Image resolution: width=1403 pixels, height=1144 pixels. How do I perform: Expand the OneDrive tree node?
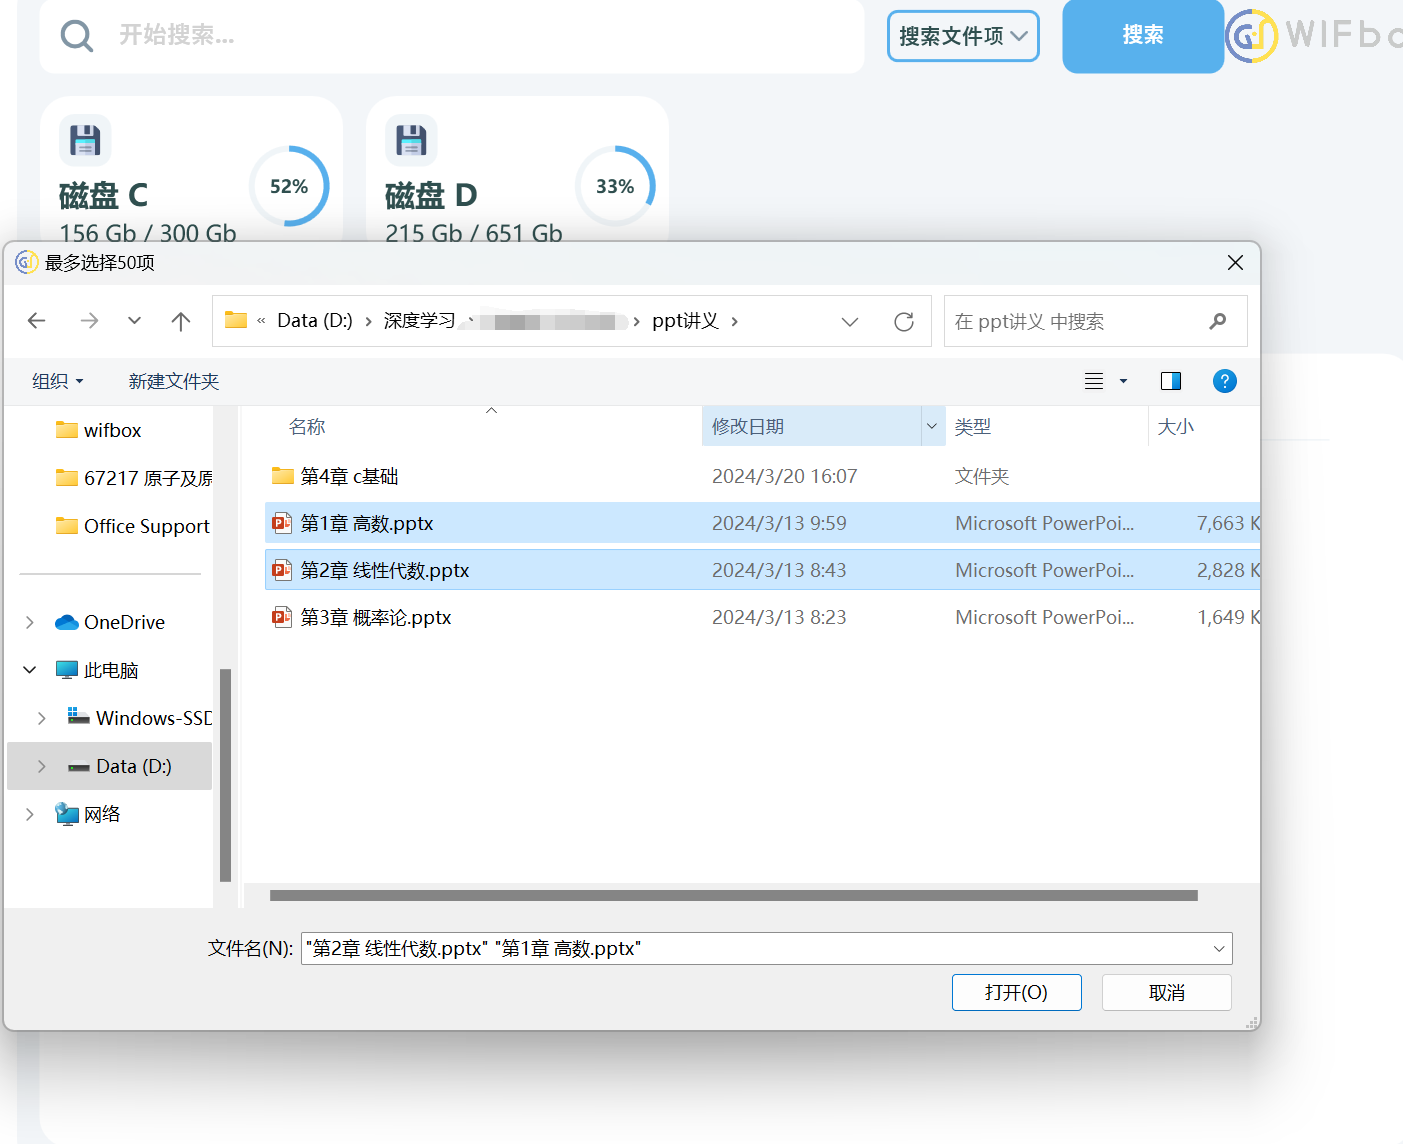(x=30, y=622)
